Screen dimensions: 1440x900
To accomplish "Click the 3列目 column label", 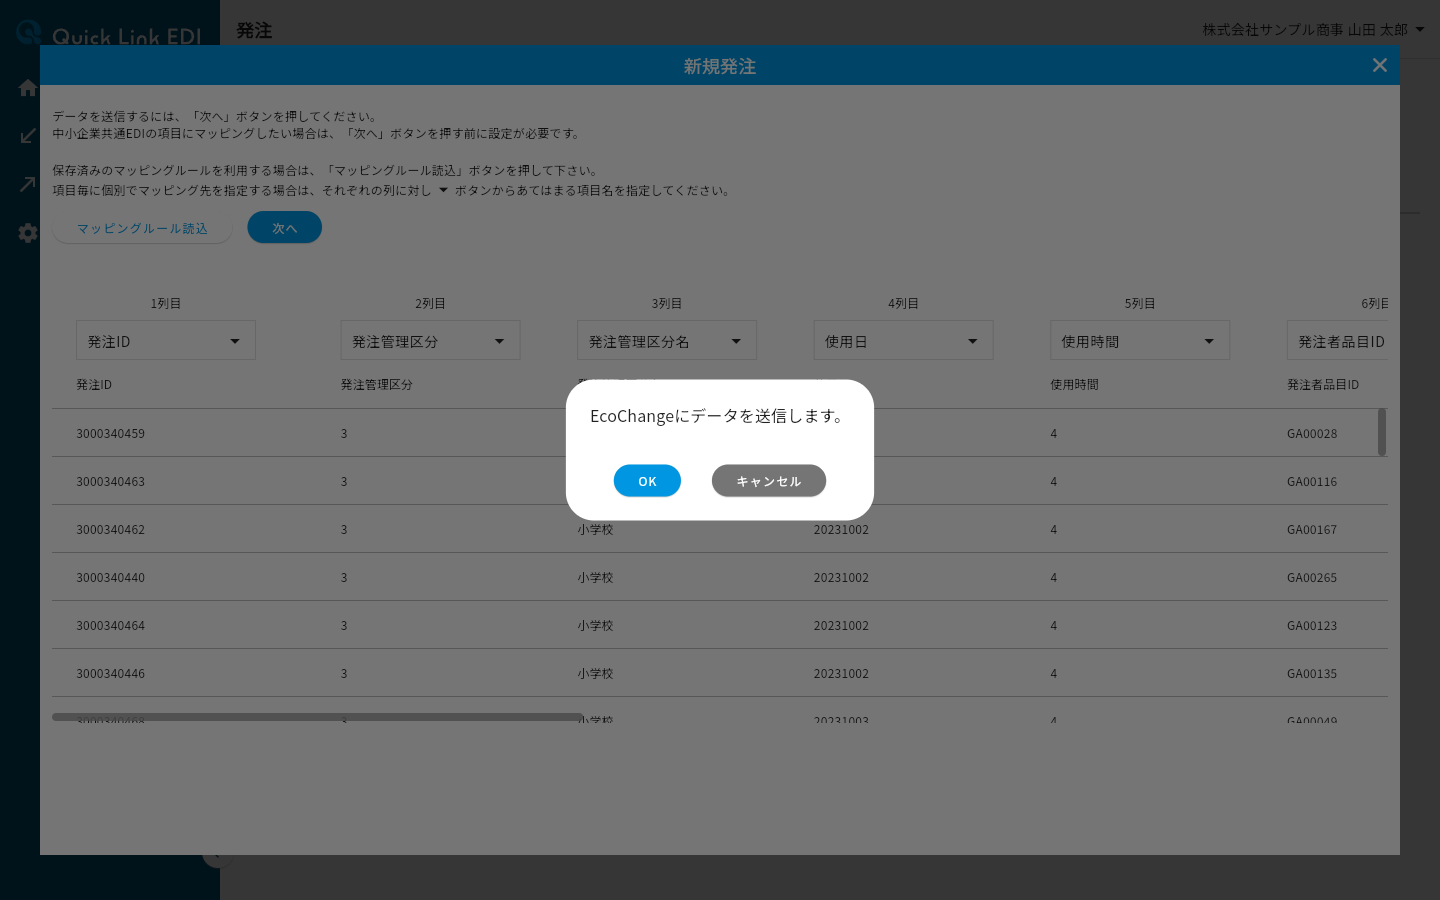I will (667, 304).
